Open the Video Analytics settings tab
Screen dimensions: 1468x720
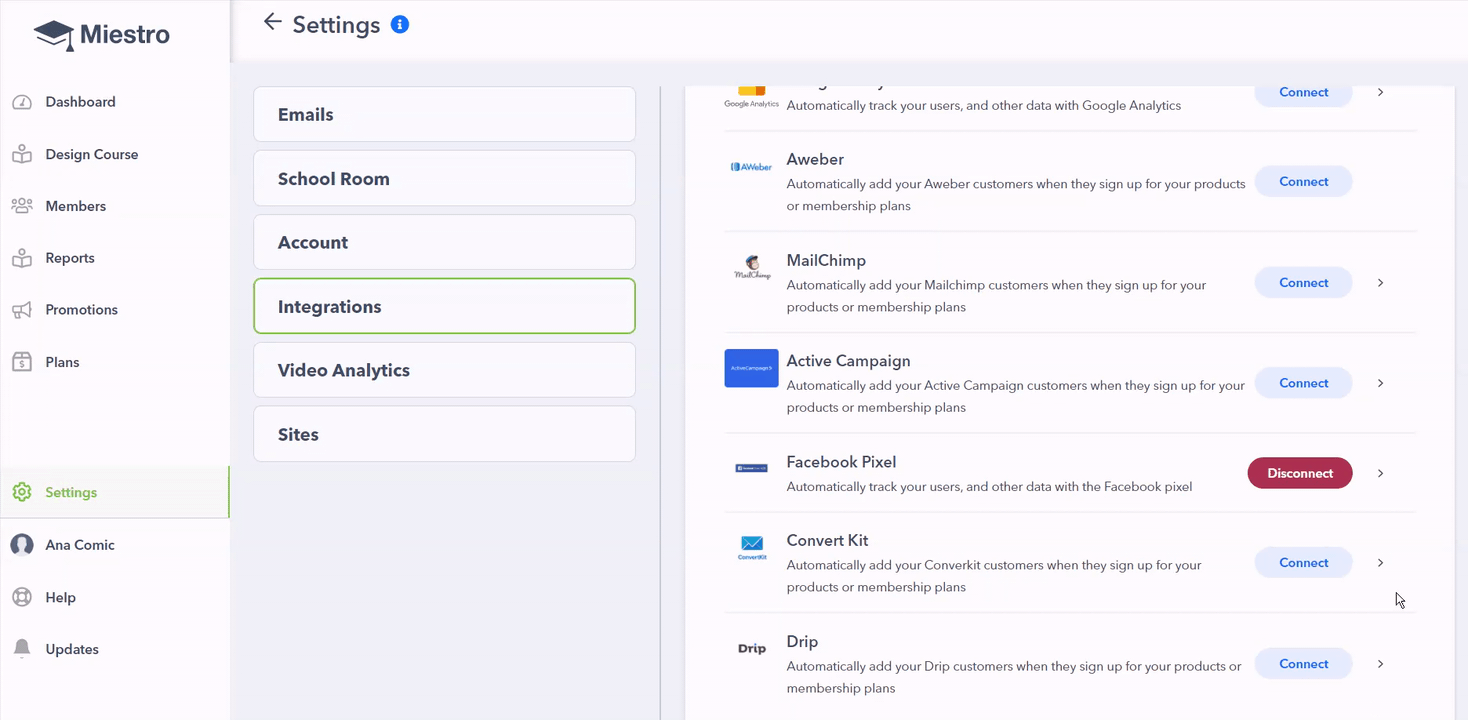click(444, 370)
